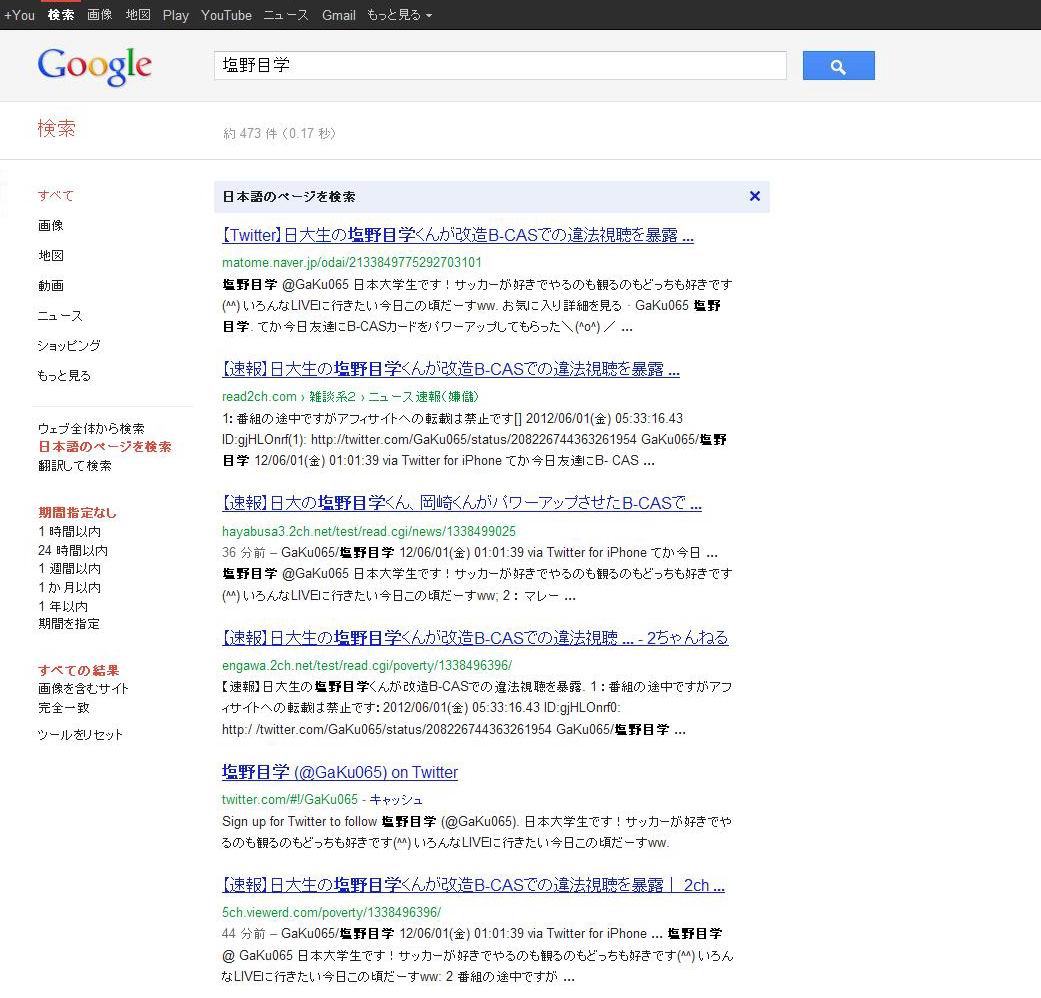Filter results to 1 週間以内
Viewport: 1041px width, 998px height.
[x=69, y=568]
